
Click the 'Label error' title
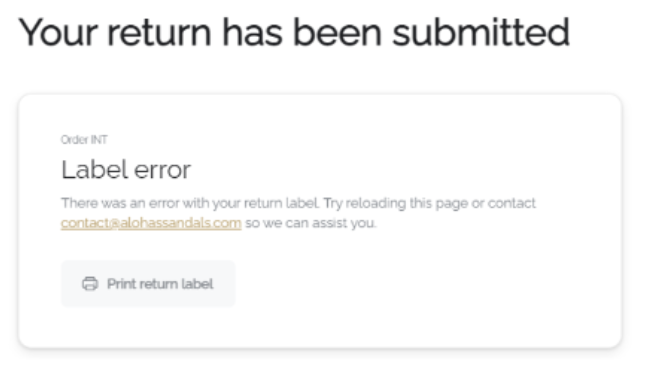tap(126, 170)
